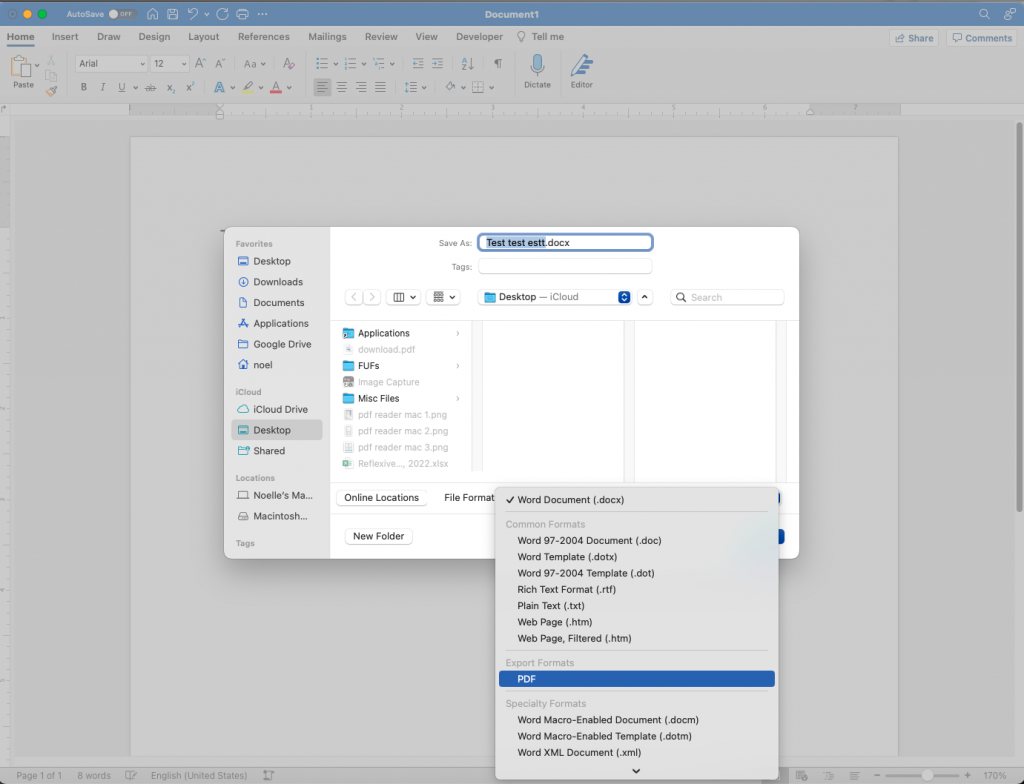Click the Save icon in the title bar

coord(172,14)
